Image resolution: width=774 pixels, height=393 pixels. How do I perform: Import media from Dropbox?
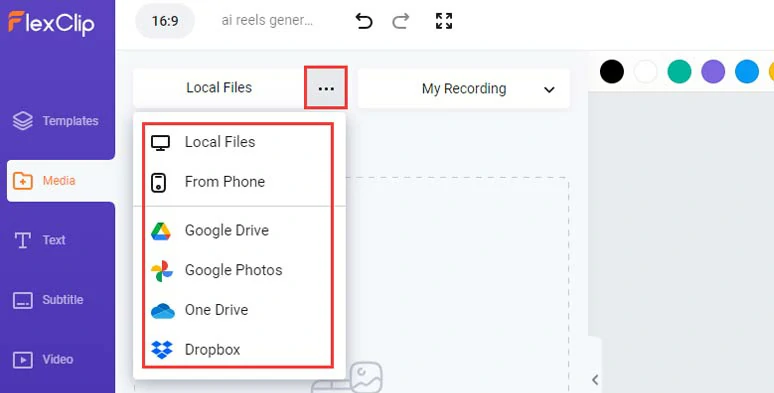[x=238, y=350]
